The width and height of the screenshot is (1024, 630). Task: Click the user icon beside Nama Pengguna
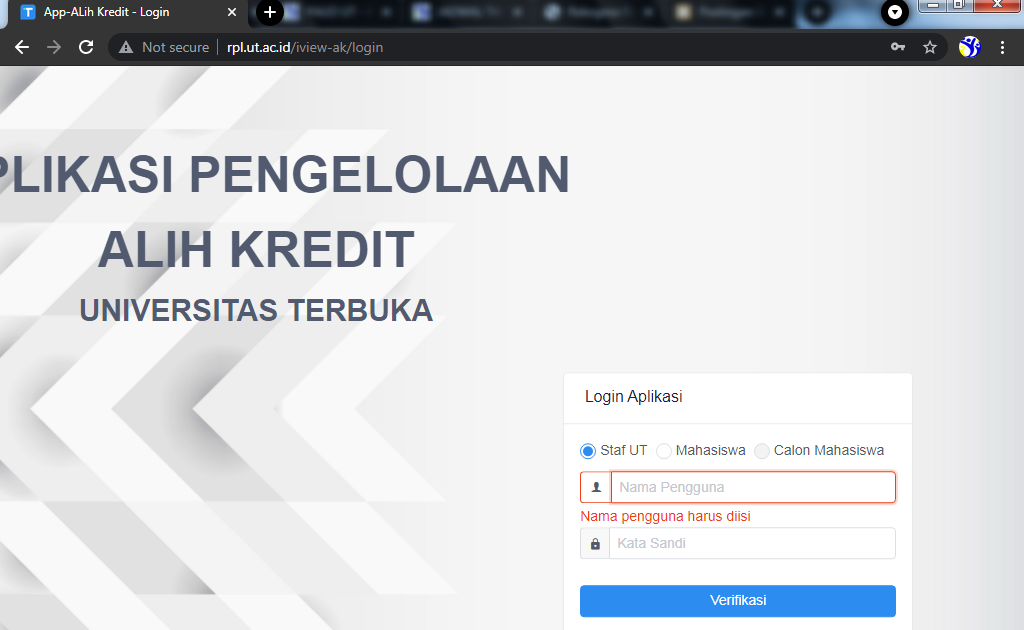[x=596, y=487]
